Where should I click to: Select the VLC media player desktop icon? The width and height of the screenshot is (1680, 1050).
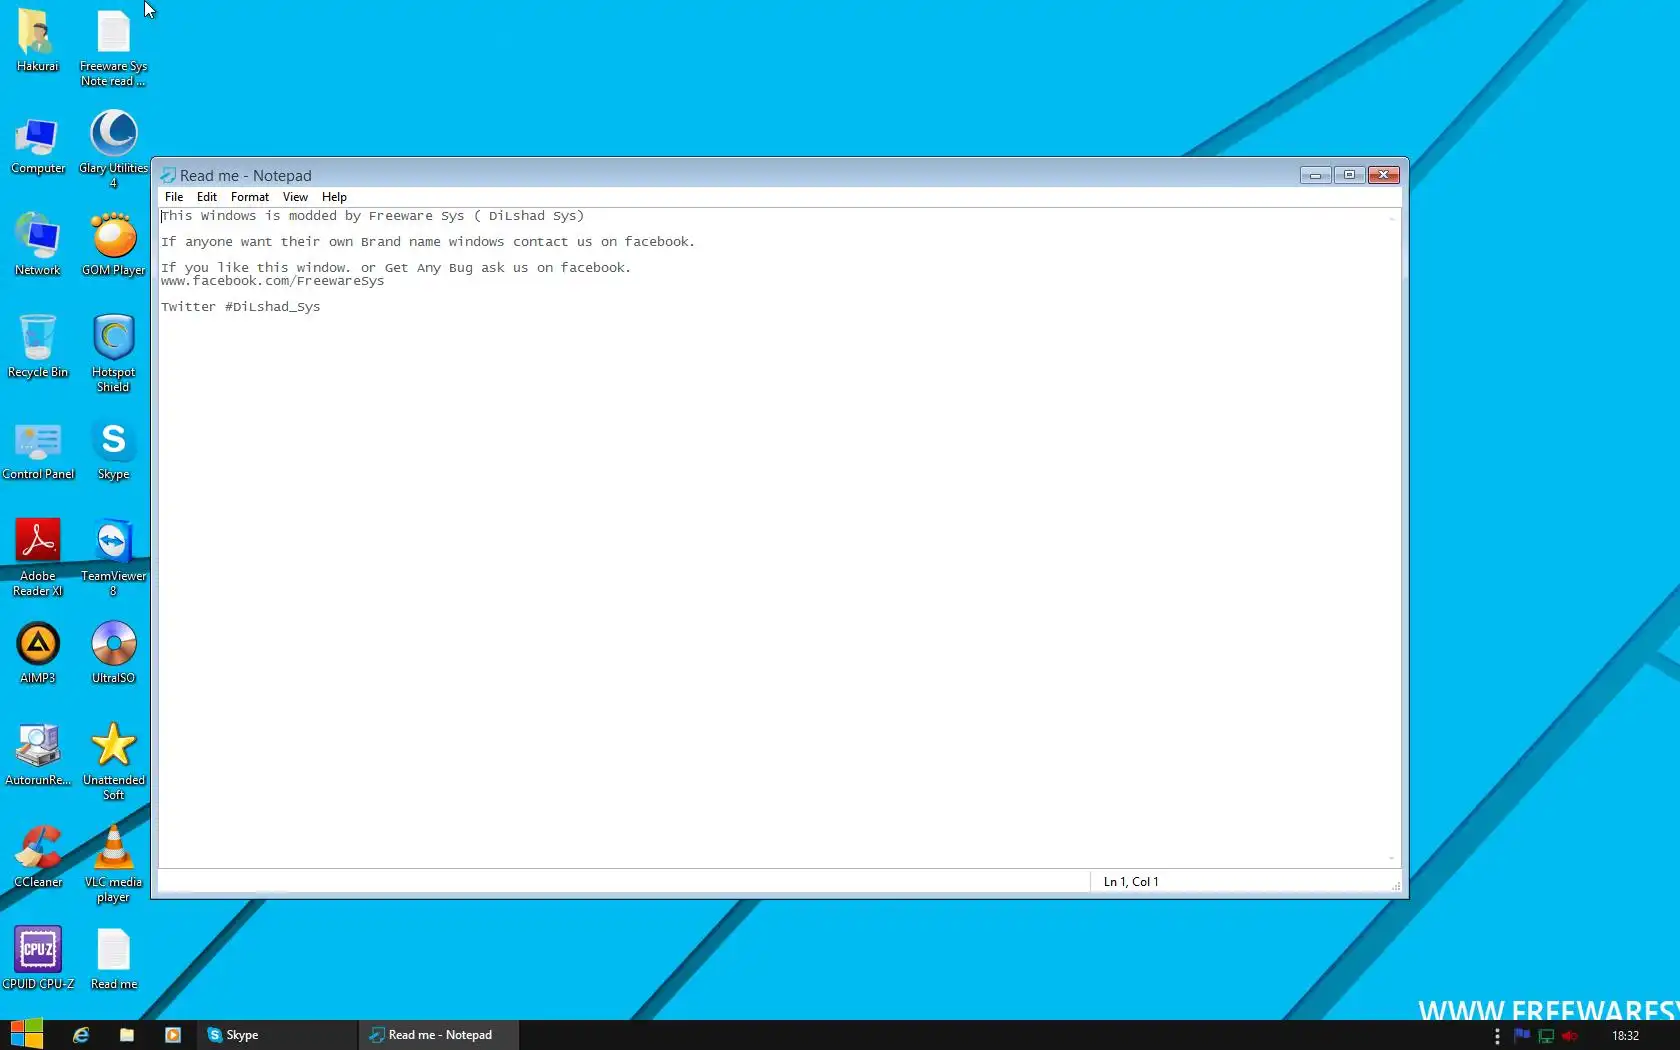click(113, 862)
